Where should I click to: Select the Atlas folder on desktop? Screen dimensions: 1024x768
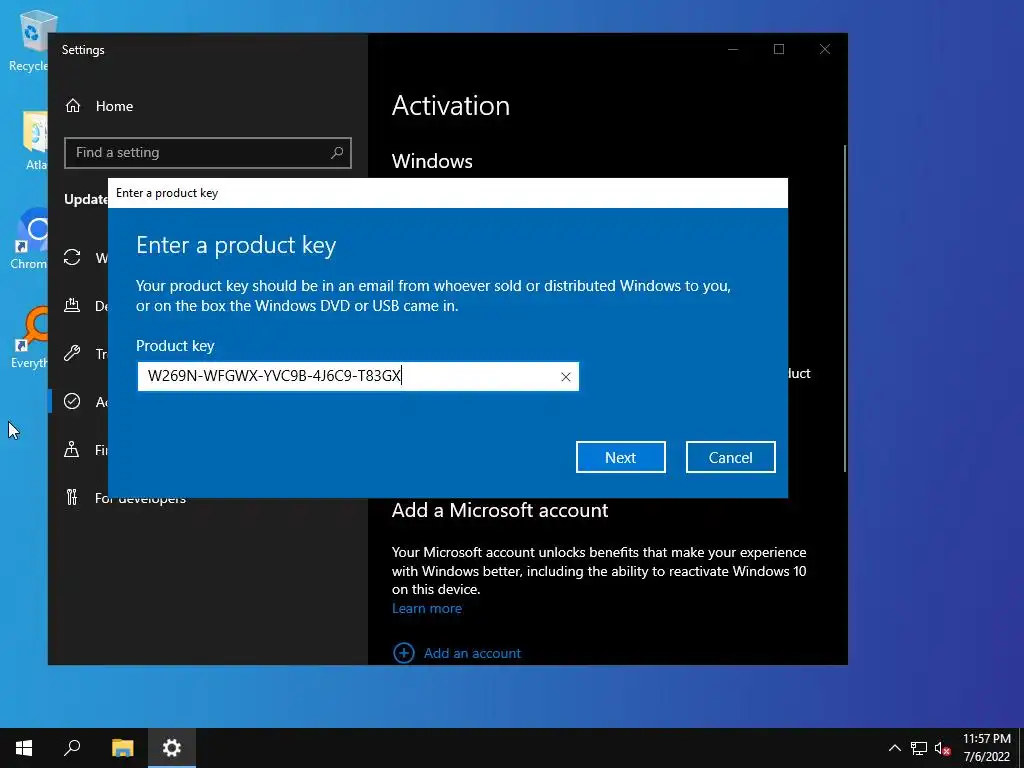pyautogui.click(x=34, y=140)
